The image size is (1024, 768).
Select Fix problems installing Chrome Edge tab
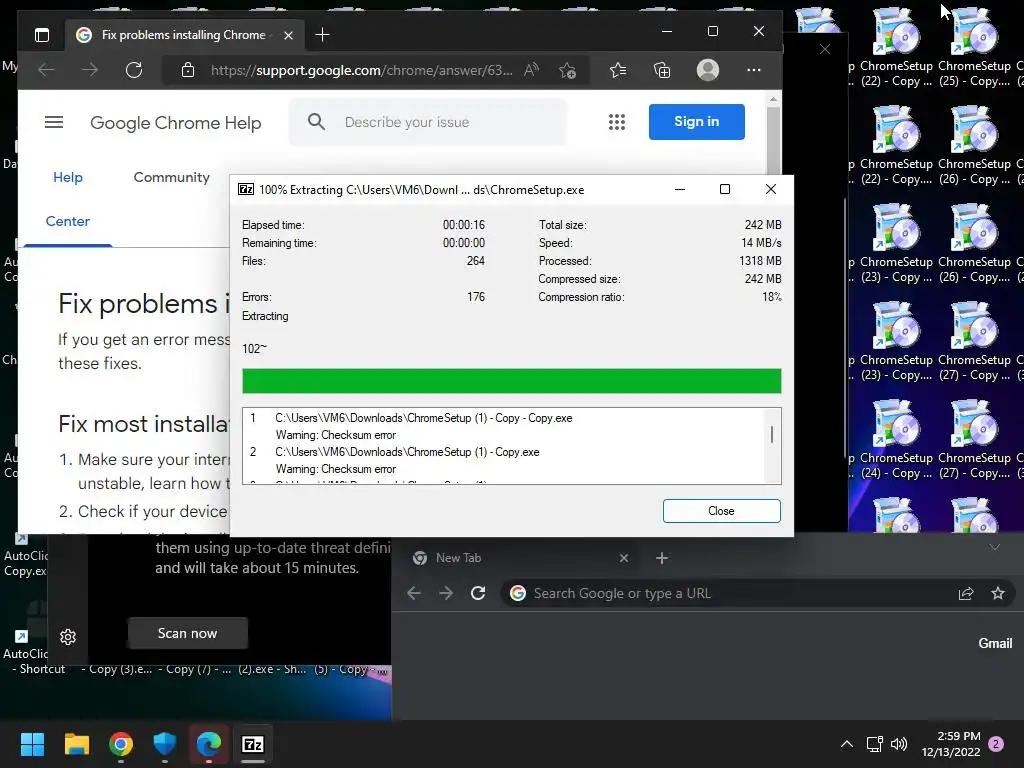pyautogui.click(x=184, y=35)
